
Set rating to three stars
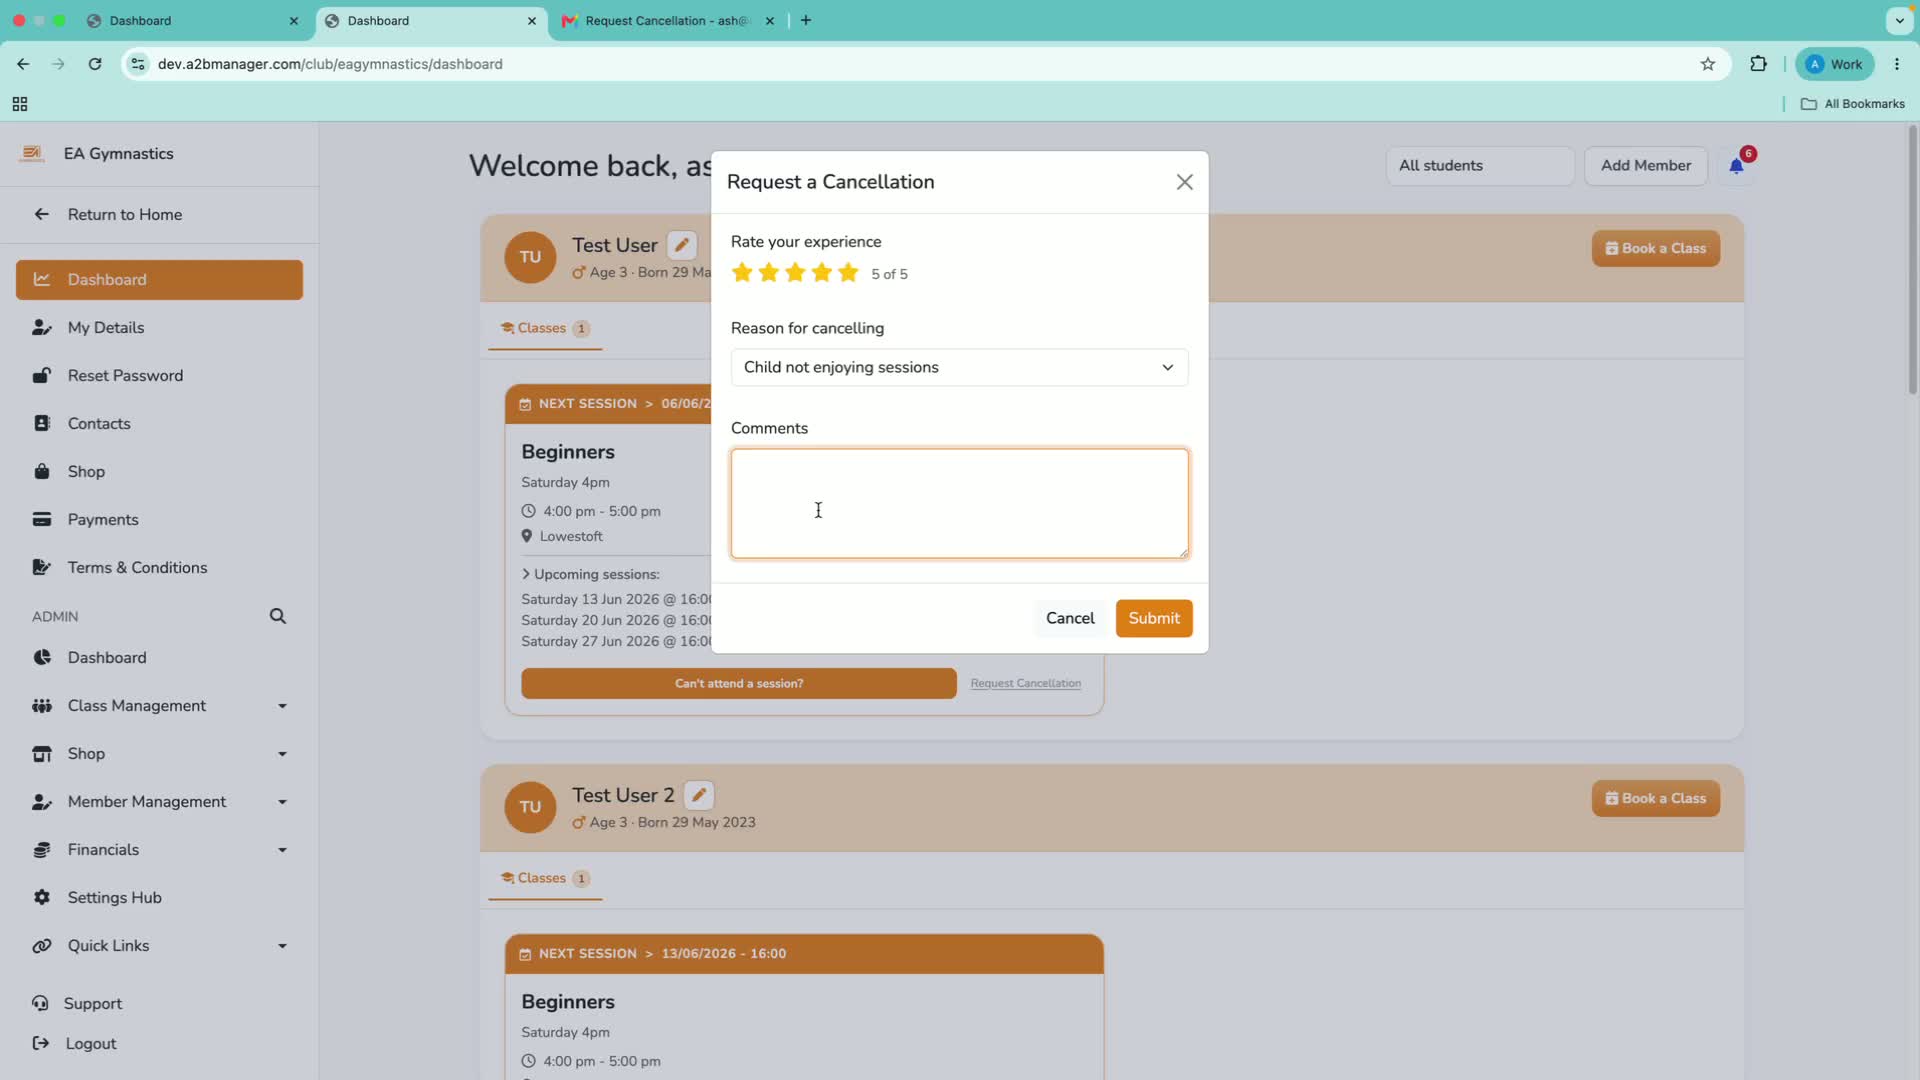(795, 273)
